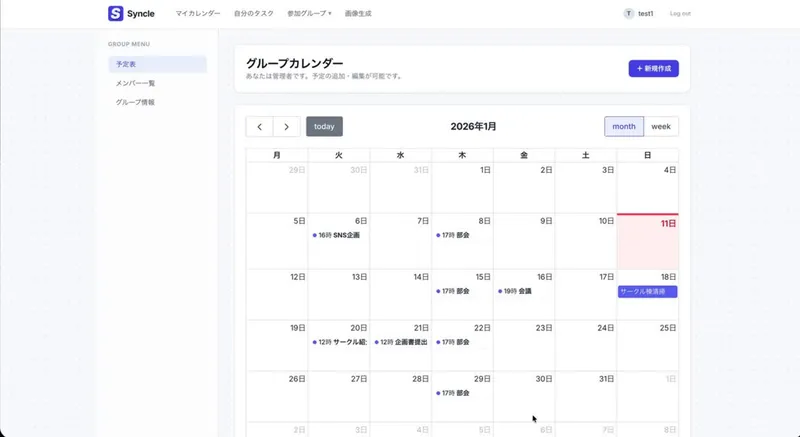Switch calendar to month view
Viewport: 800px width, 437px height.
pos(624,126)
